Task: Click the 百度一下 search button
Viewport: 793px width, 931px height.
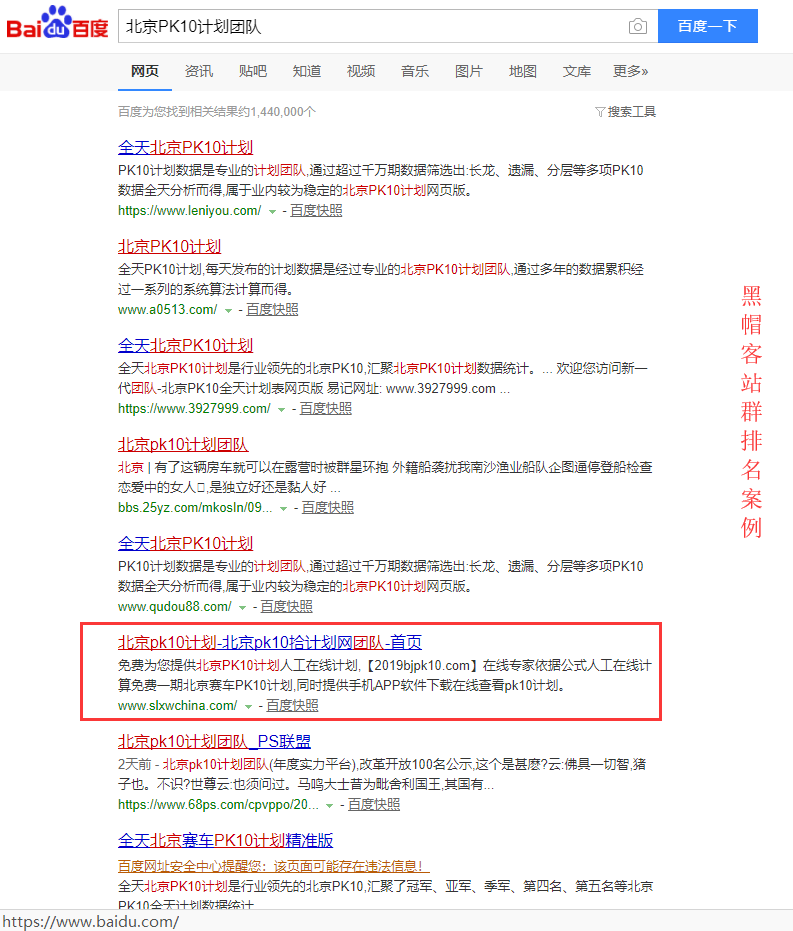Action: tap(708, 26)
